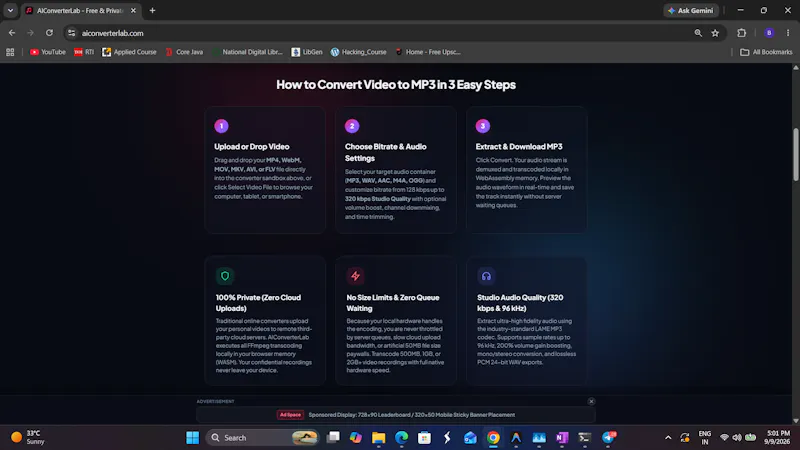This screenshot has width=800, height=450.
Task: Open Microsoft Store from taskbar
Action: [424, 438]
